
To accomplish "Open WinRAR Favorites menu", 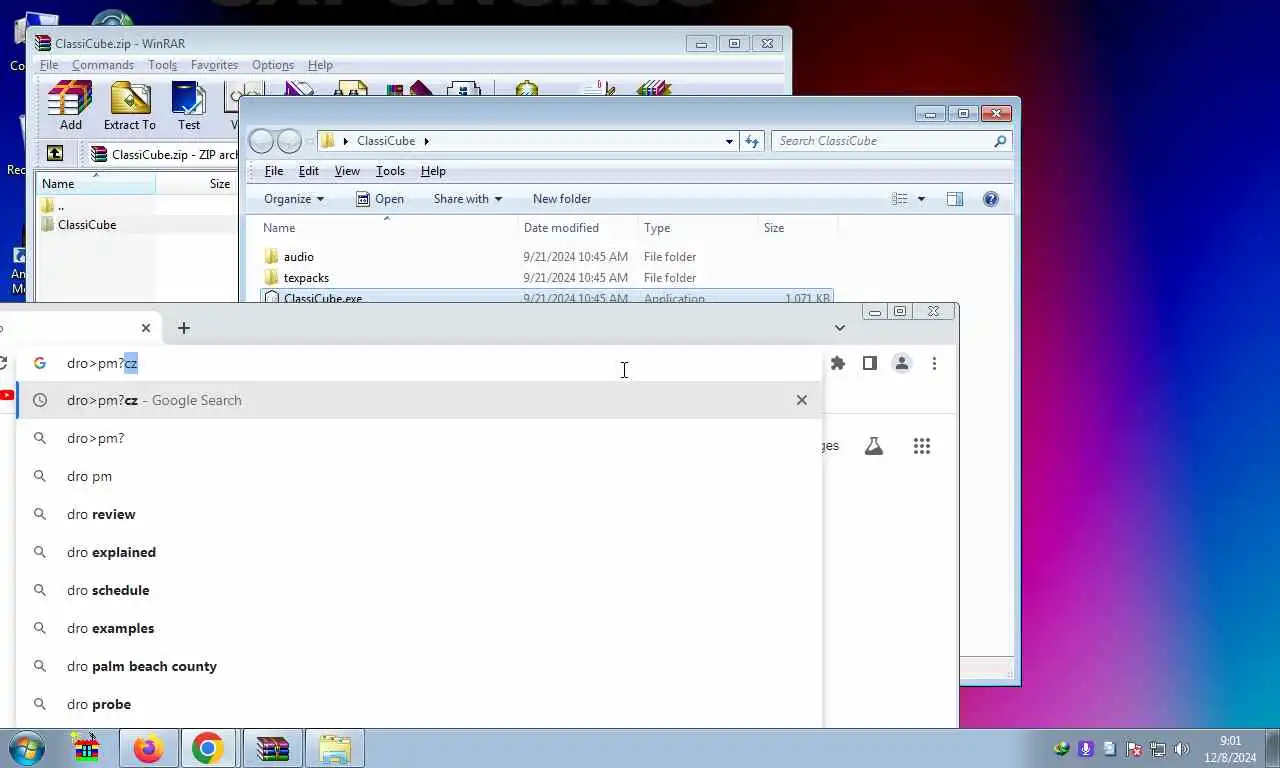I will 214,65.
